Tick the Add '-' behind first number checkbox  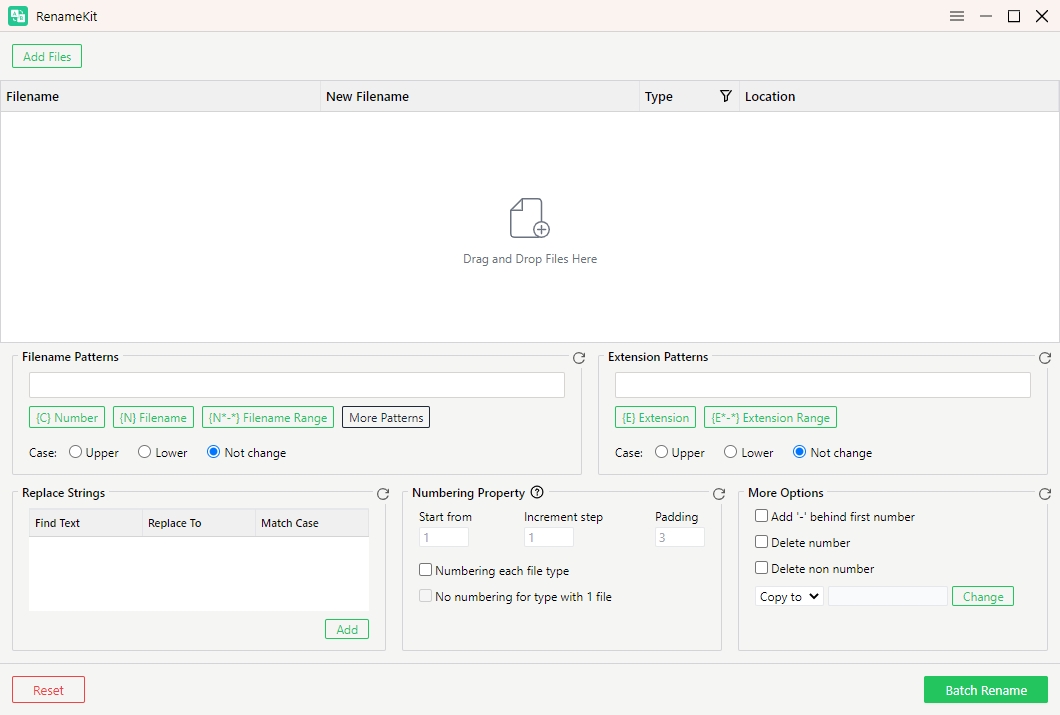(762, 516)
